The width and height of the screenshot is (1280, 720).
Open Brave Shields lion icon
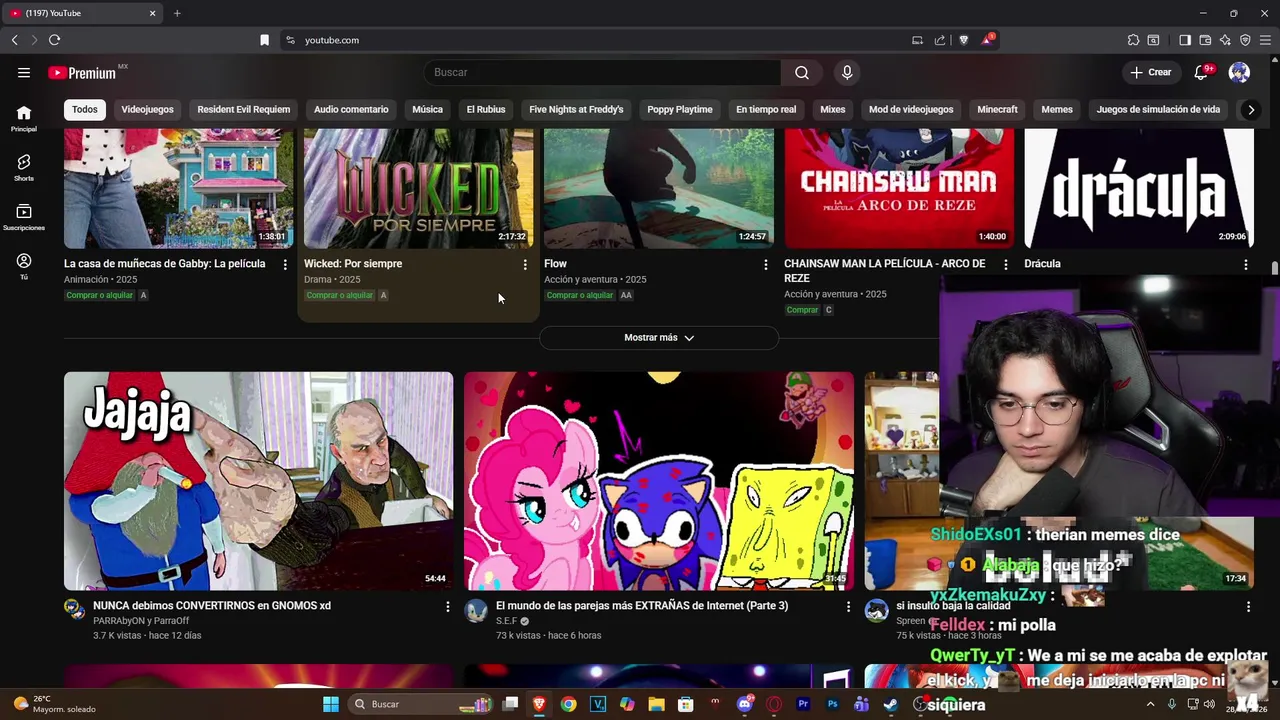click(x=964, y=40)
